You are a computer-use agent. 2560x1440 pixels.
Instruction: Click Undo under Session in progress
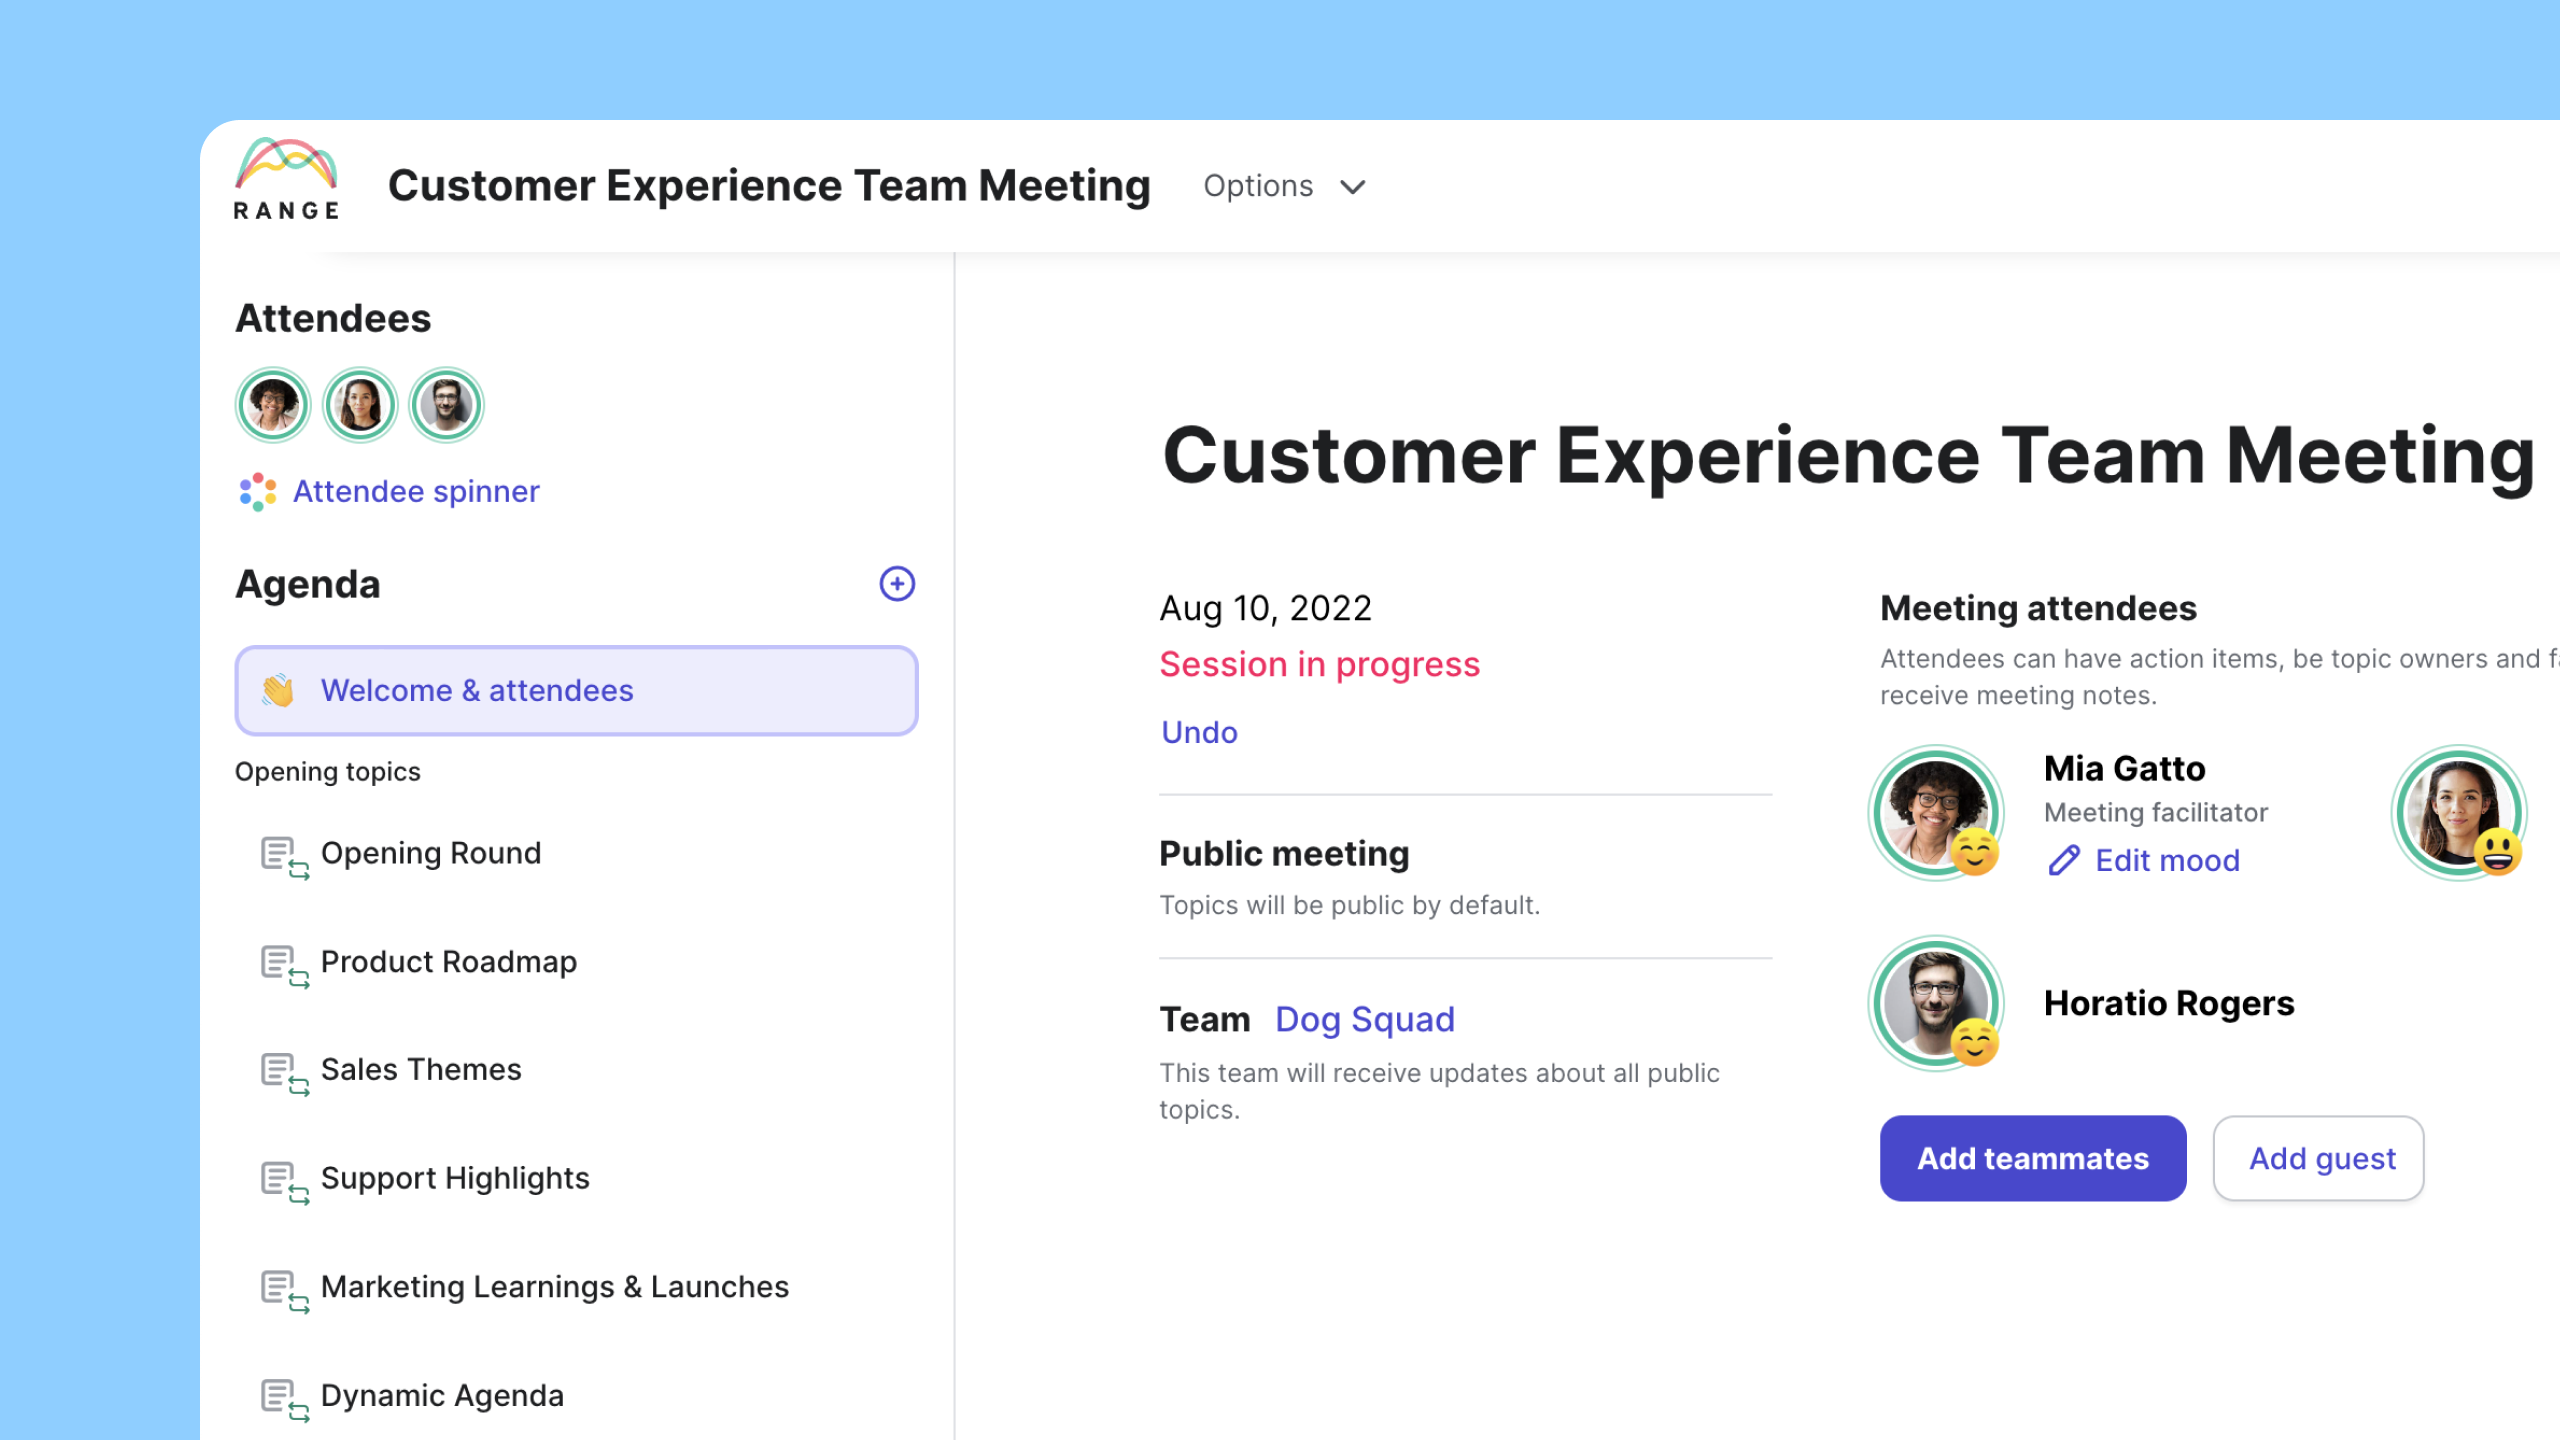pos(1199,733)
